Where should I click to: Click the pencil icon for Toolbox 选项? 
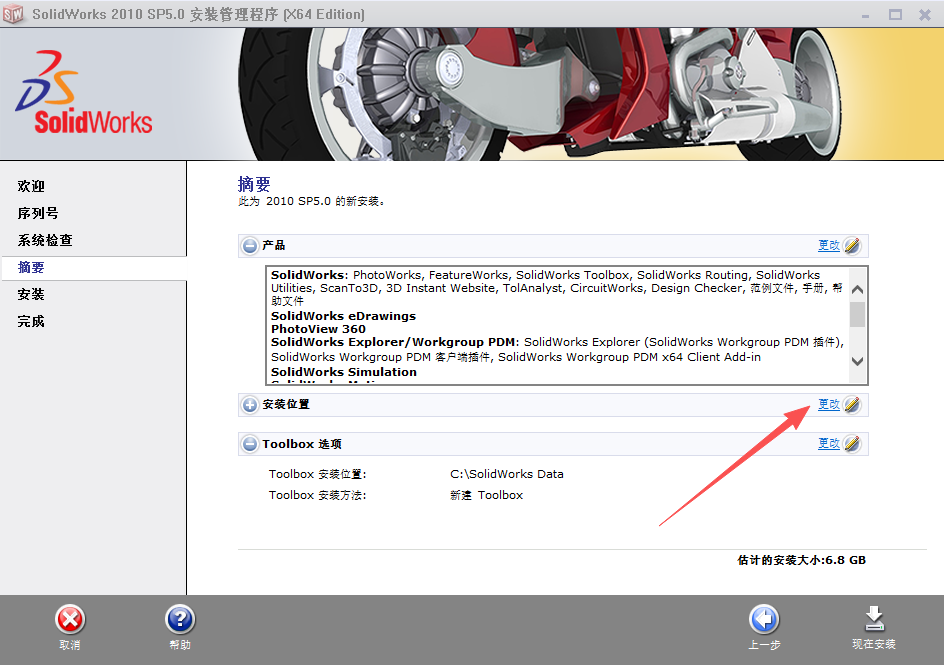(851, 443)
